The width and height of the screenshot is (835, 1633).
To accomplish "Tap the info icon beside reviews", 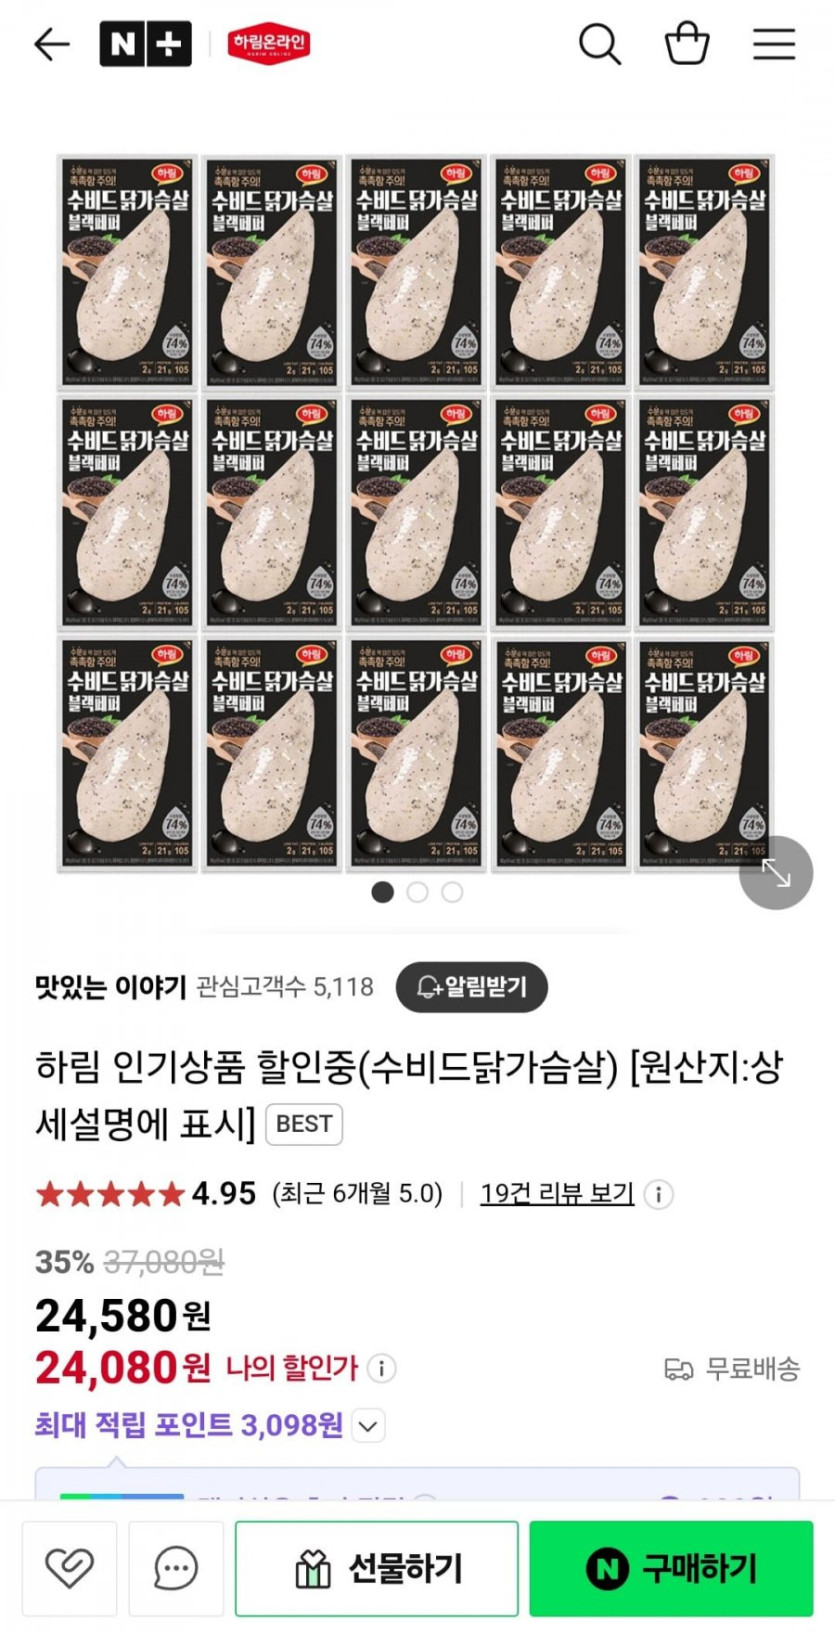I will coord(658,1194).
